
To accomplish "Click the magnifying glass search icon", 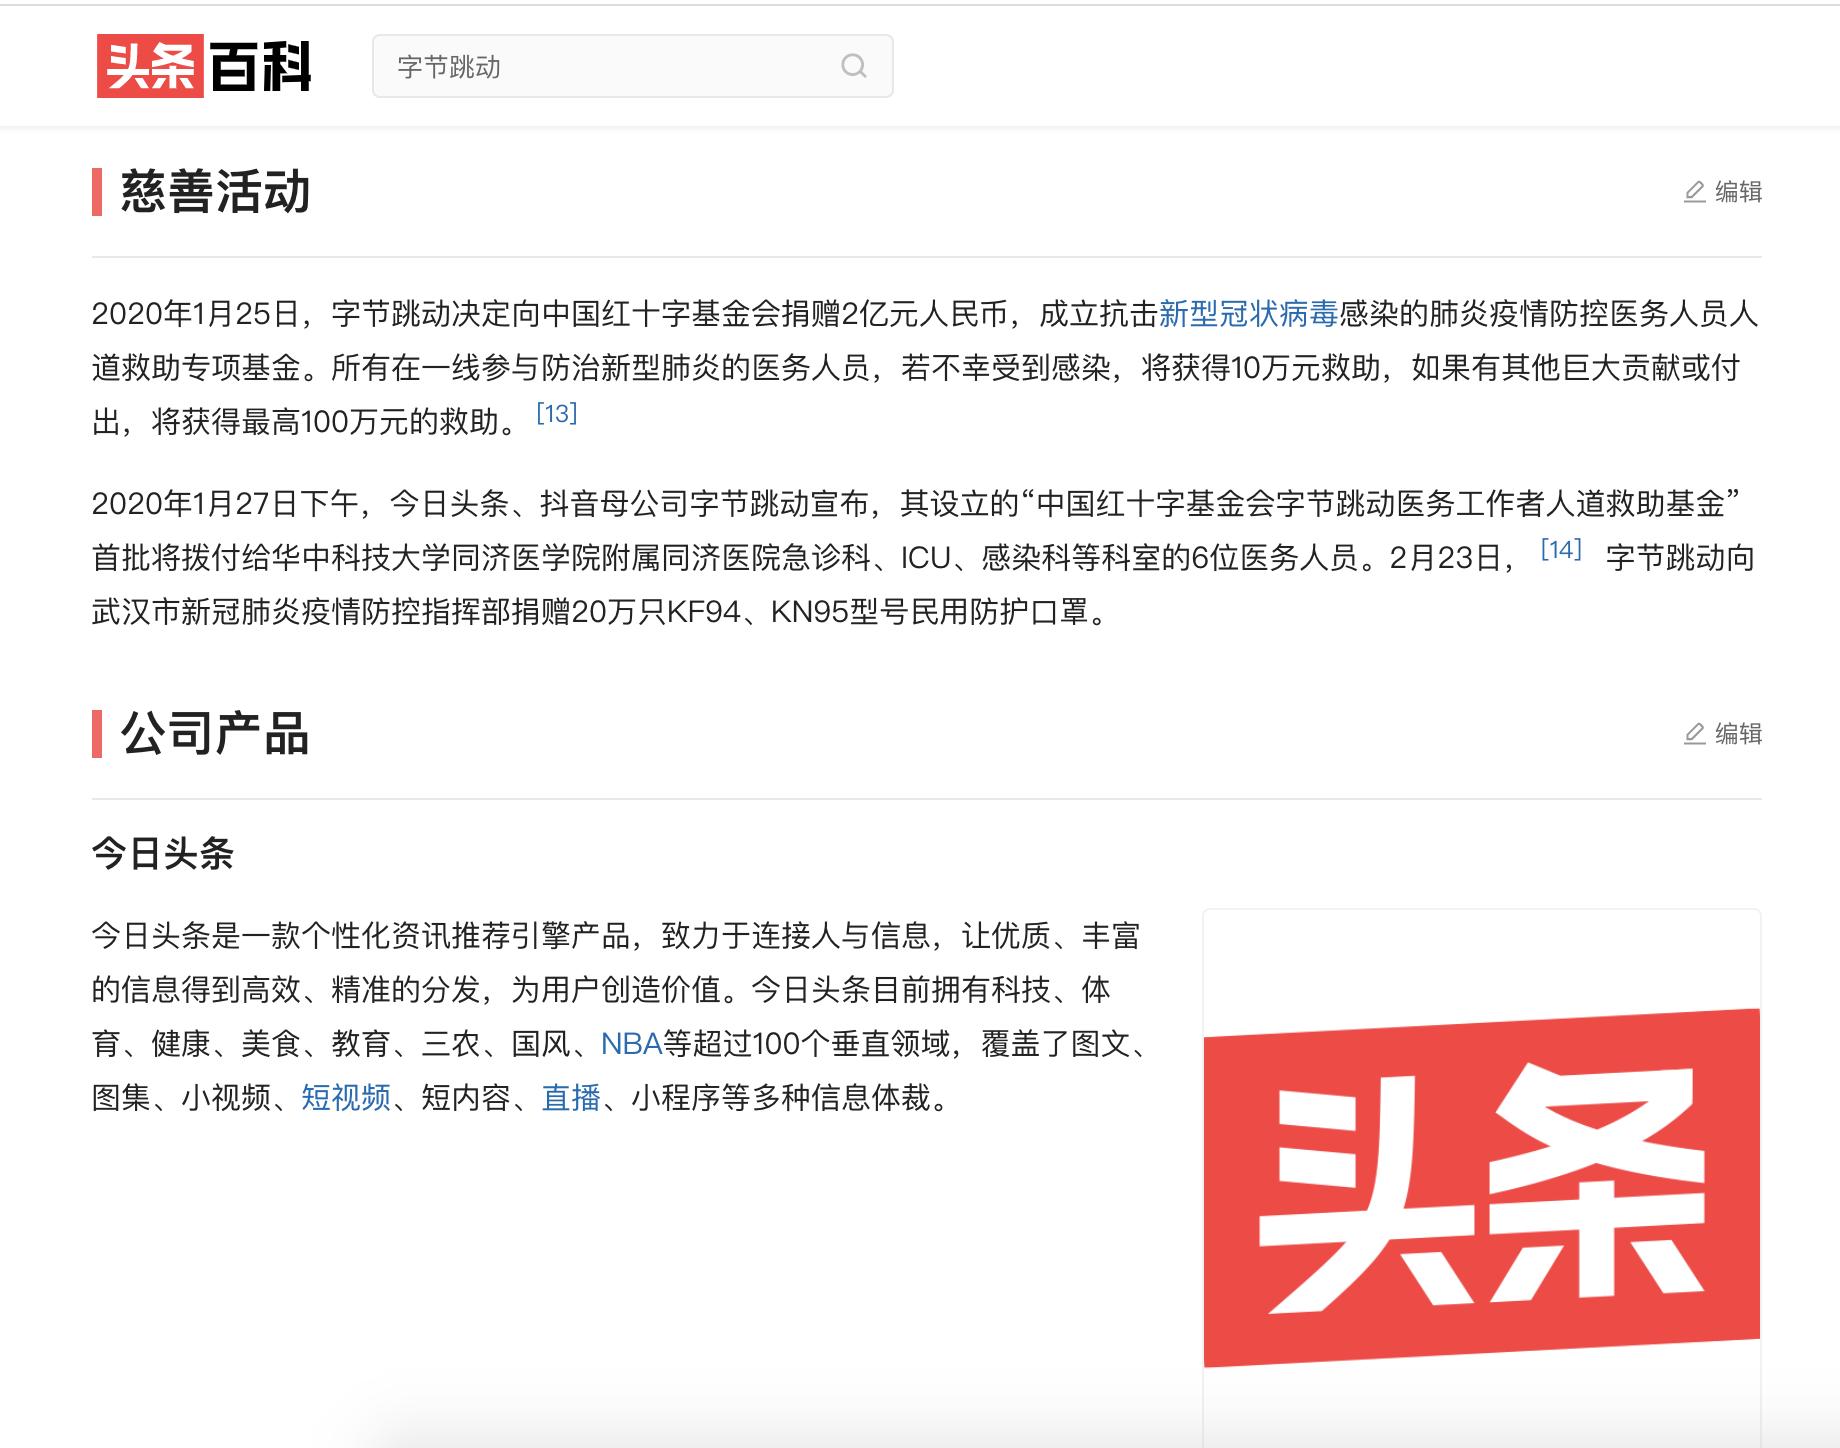I will (853, 66).
